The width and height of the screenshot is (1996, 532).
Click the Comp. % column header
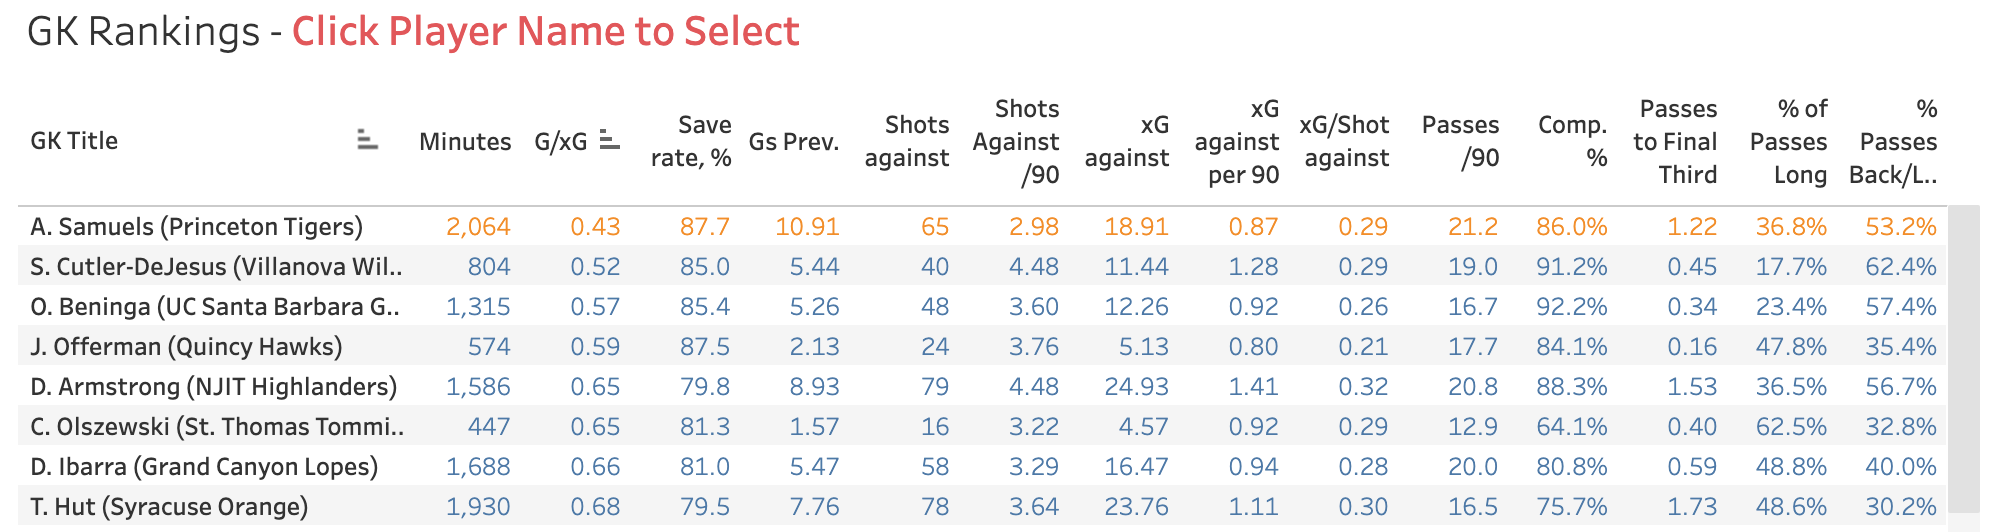(x=1572, y=142)
